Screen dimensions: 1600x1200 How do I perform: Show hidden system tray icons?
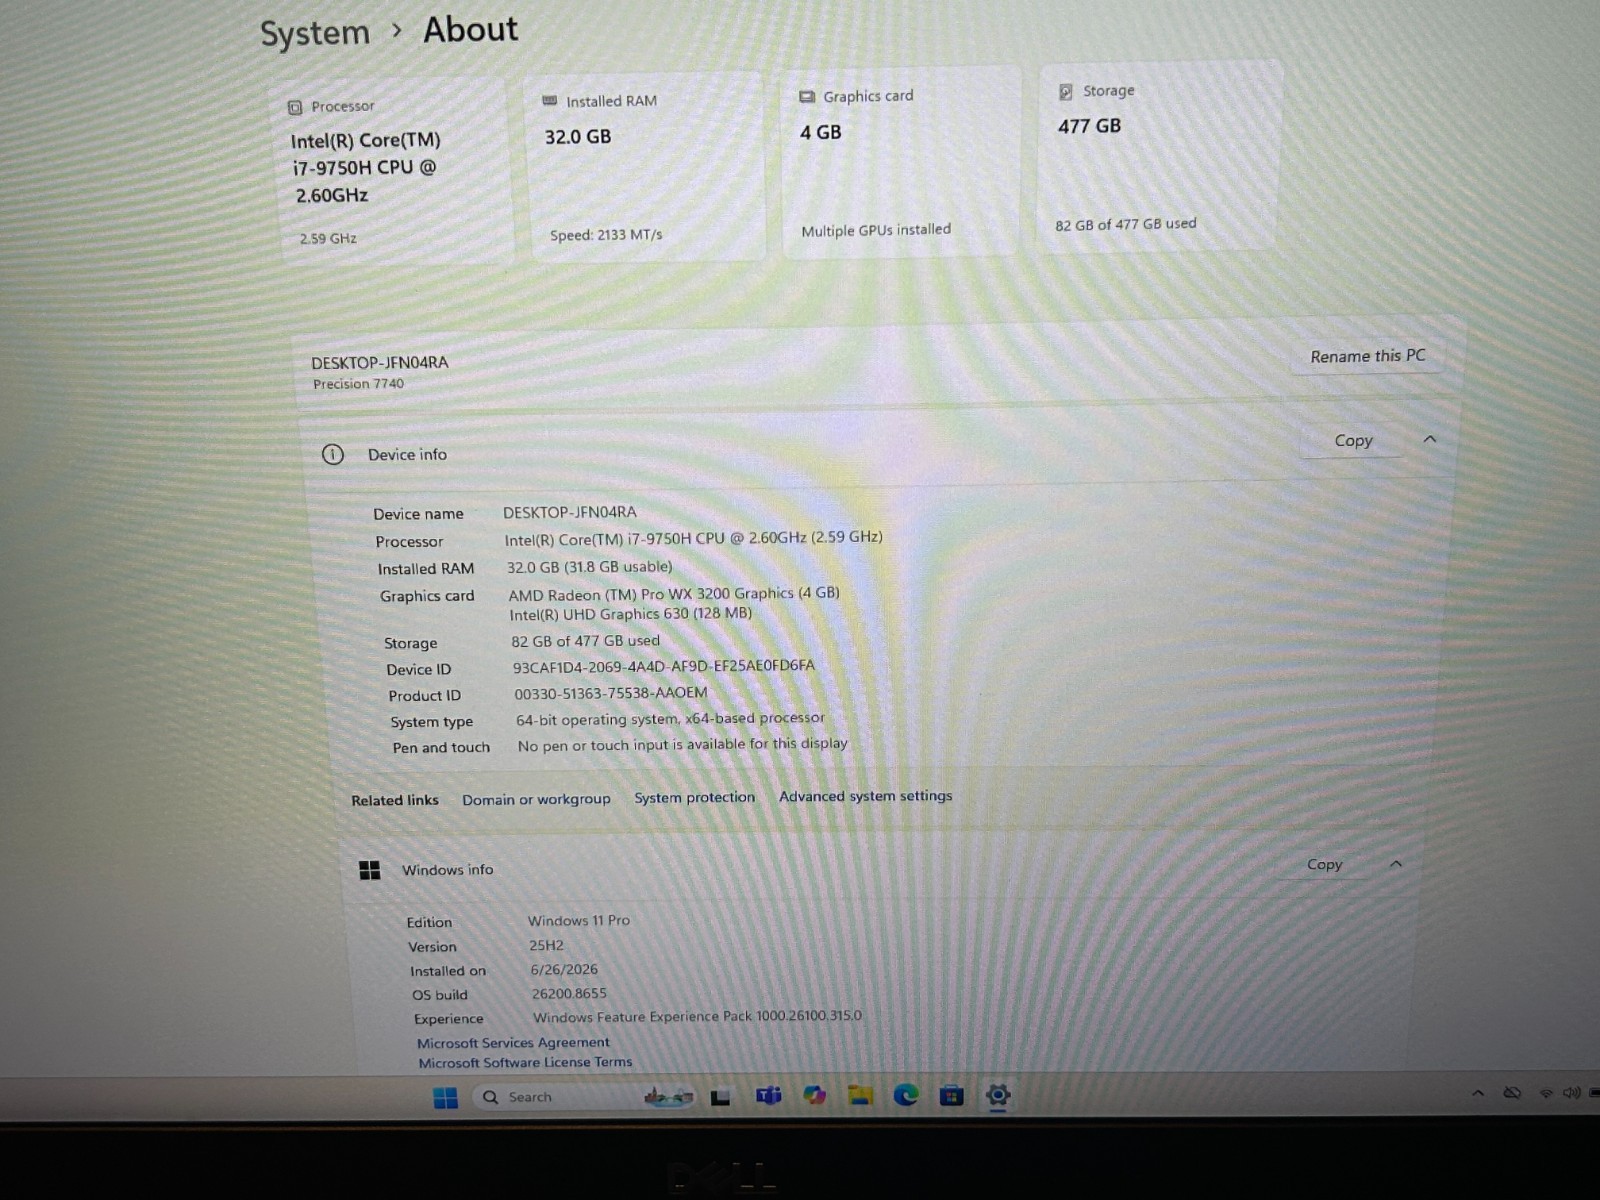[x=1478, y=1093]
